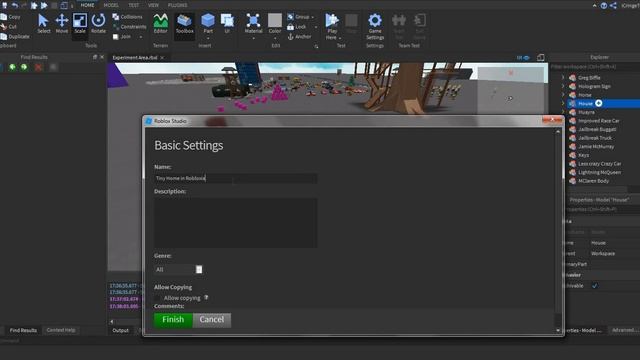640x360 pixels.
Task: Click the green previous-result arrow in Find Results
Action: coord(12,67)
